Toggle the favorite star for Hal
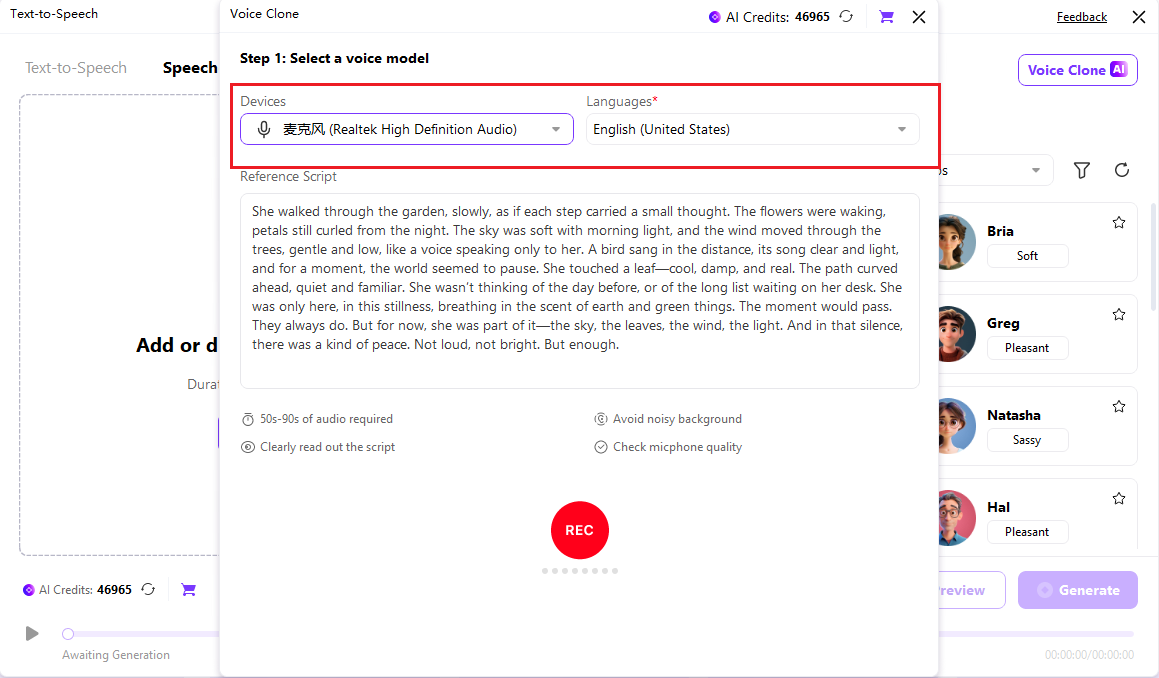Image resolution: width=1159 pixels, height=678 pixels. (1119, 499)
